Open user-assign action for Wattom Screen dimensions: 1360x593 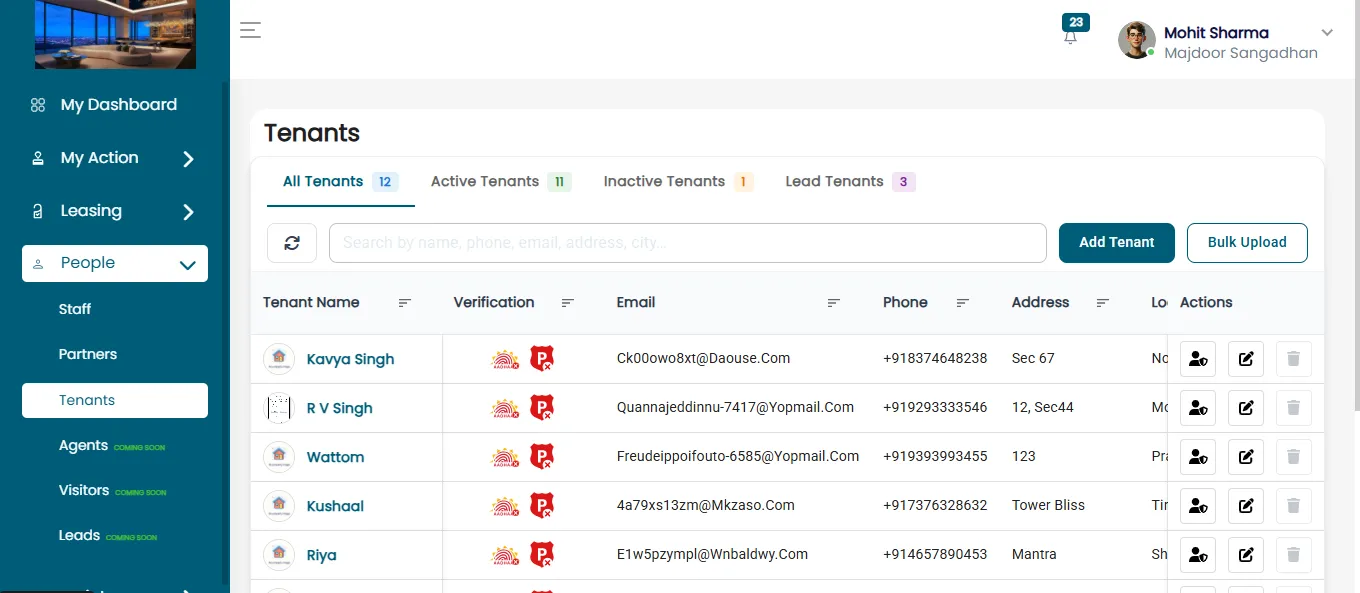point(1198,457)
